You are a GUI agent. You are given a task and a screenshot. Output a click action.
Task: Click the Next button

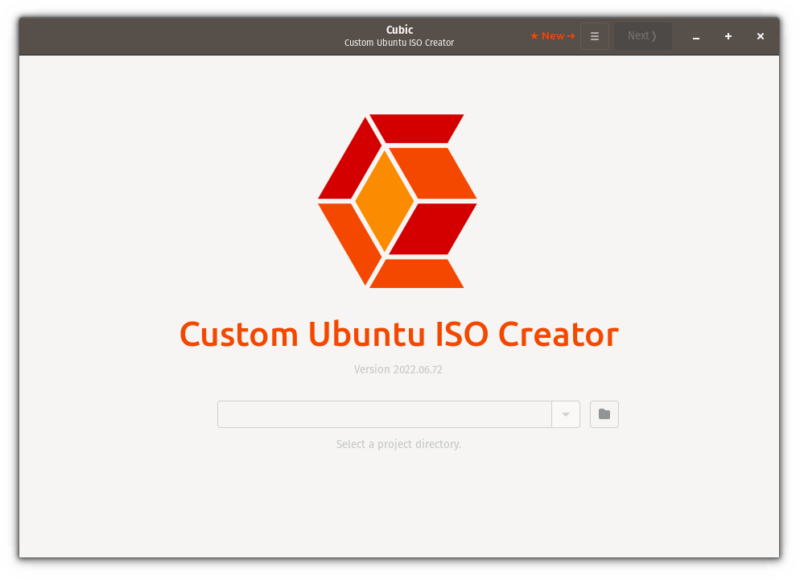coord(642,35)
